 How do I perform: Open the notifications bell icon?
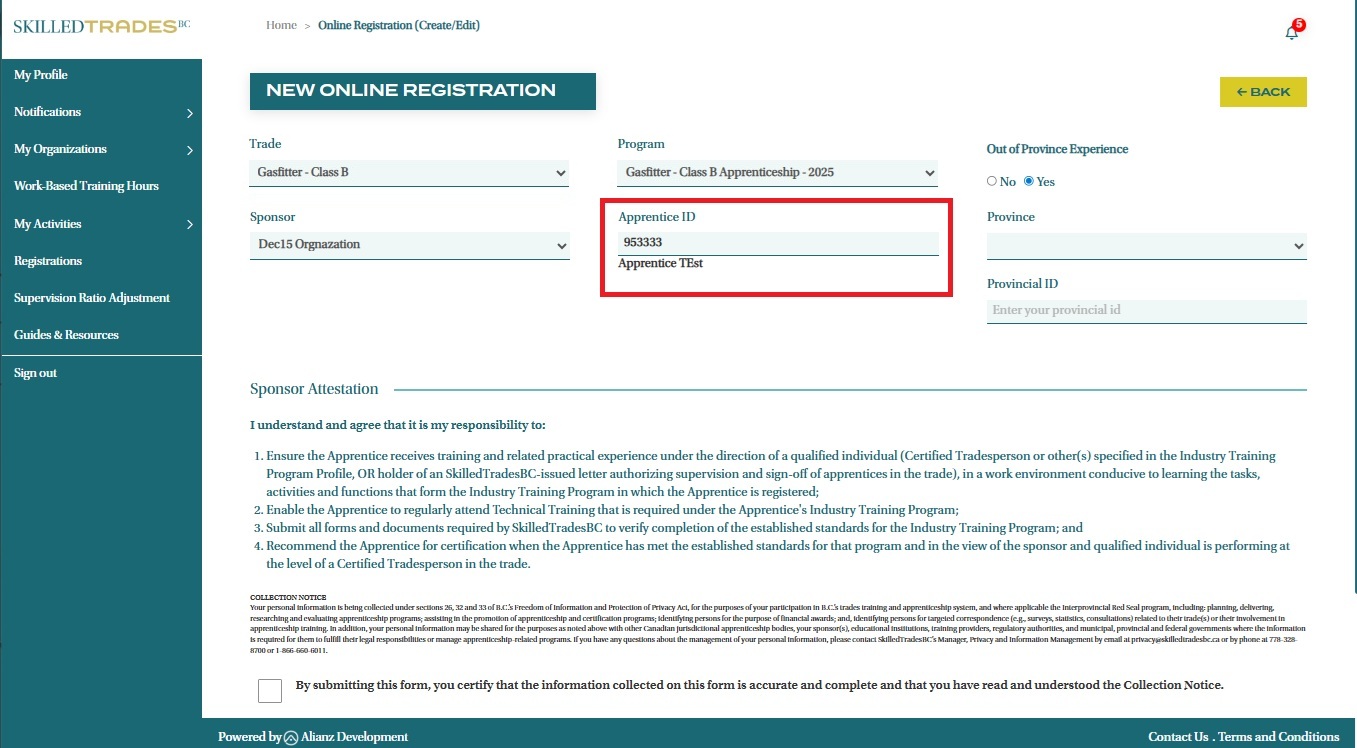pyautogui.click(x=1291, y=32)
